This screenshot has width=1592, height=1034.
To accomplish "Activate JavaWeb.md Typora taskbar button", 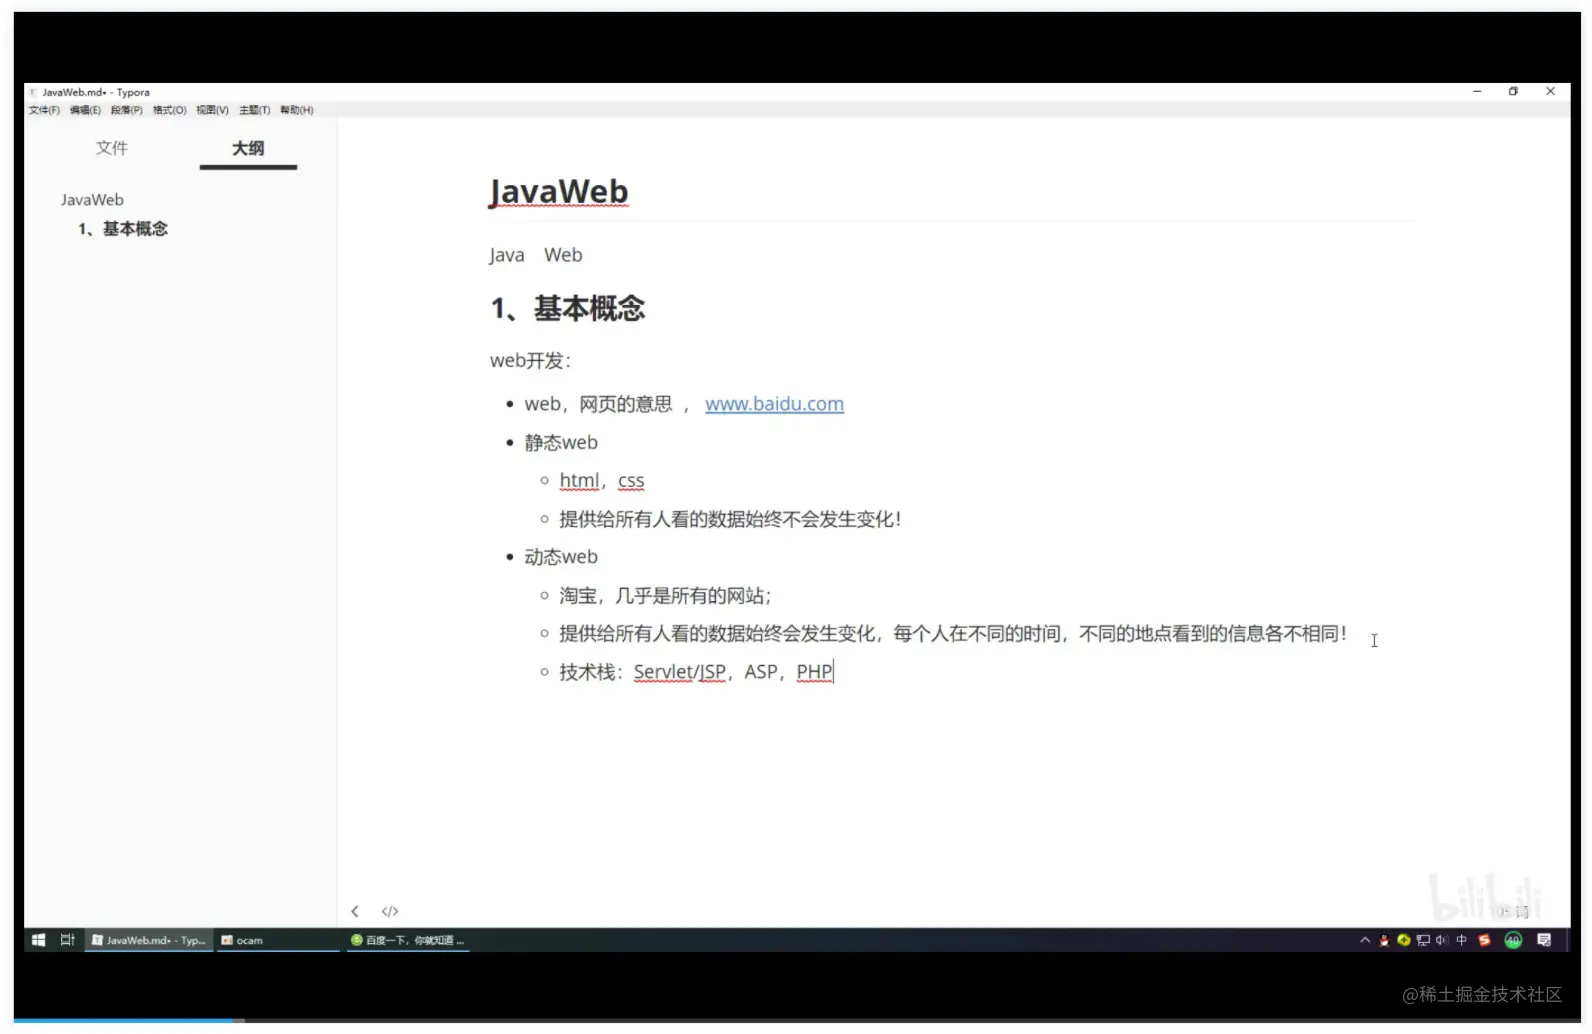I will pos(149,940).
